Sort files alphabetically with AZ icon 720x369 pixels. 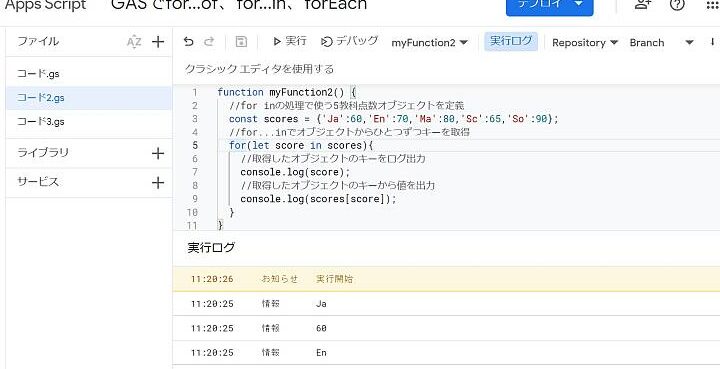pos(134,42)
